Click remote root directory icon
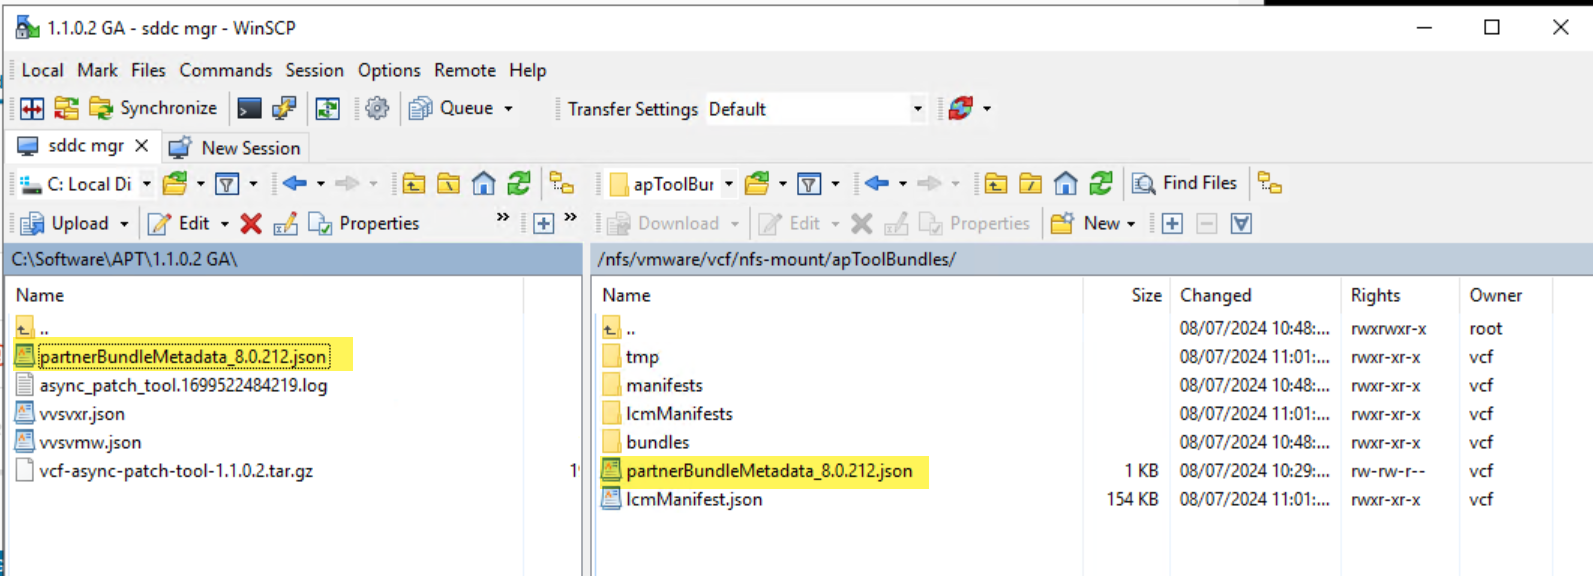Image resolution: width=1593 pixels, height=576 pixels. 1031,184
